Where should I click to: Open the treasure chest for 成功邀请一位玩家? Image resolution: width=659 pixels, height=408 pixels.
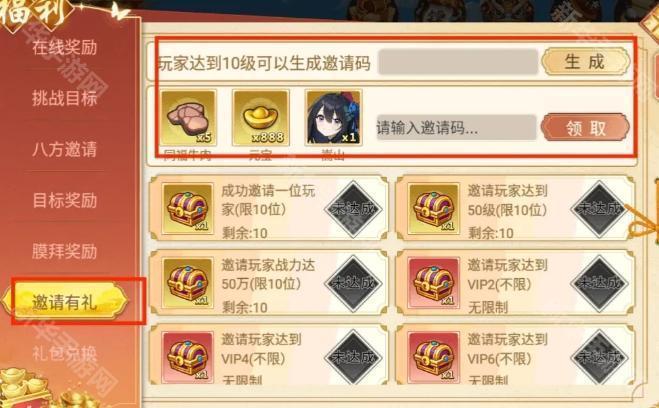coord(187,208)
